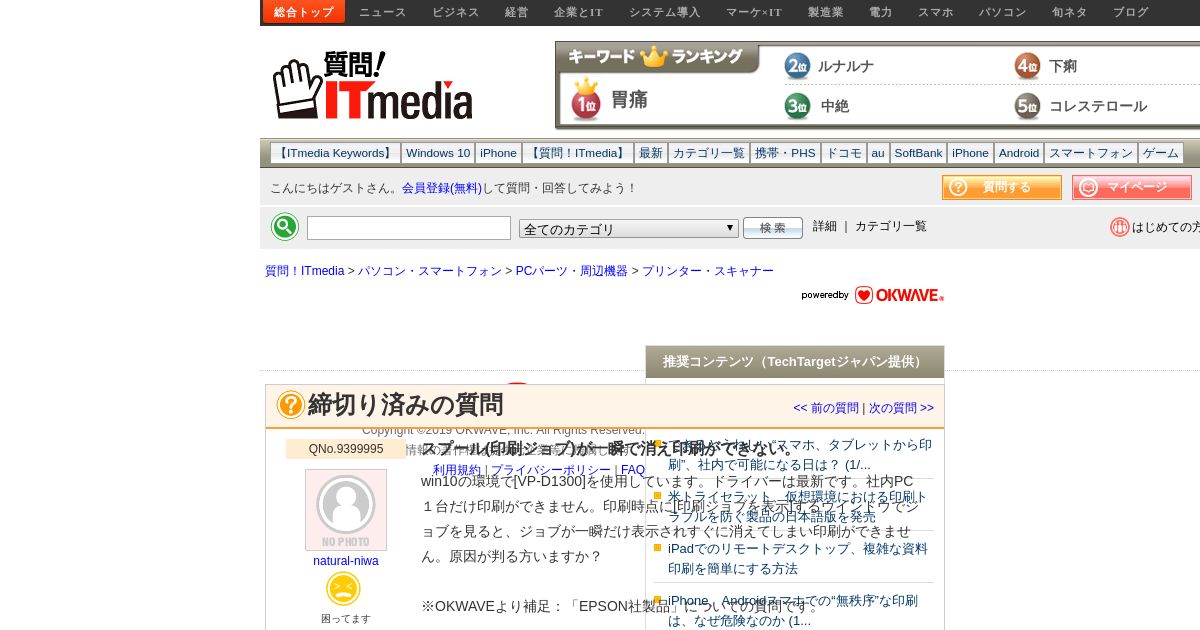1200x630 pixels.
Task: Open the 経営 top menu item
Action: click(517, 12)
